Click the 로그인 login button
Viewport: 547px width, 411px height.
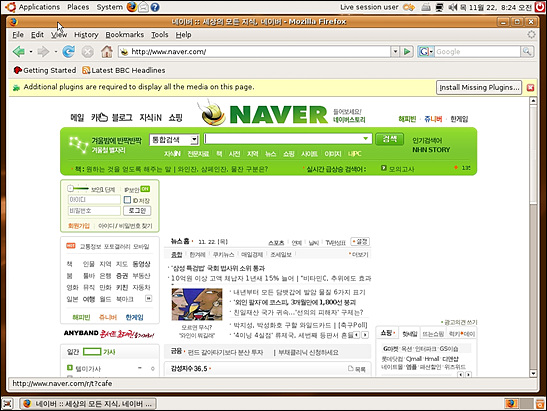(x=137, y=211)
